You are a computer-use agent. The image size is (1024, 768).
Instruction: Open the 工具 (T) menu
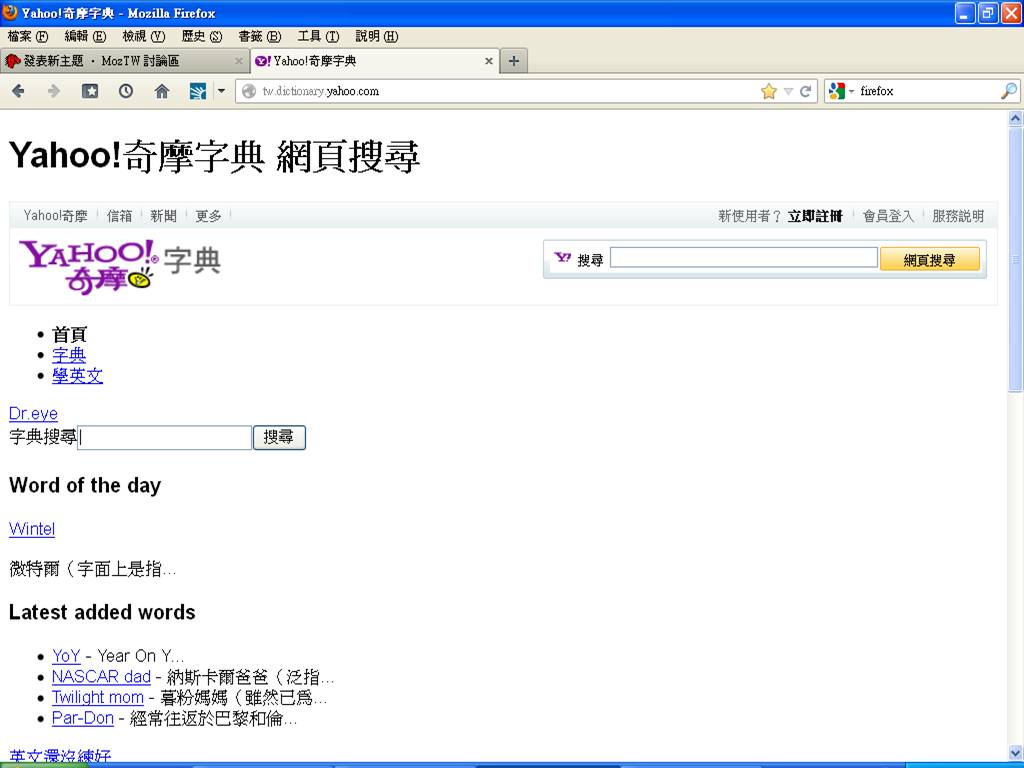pos(318,36)
